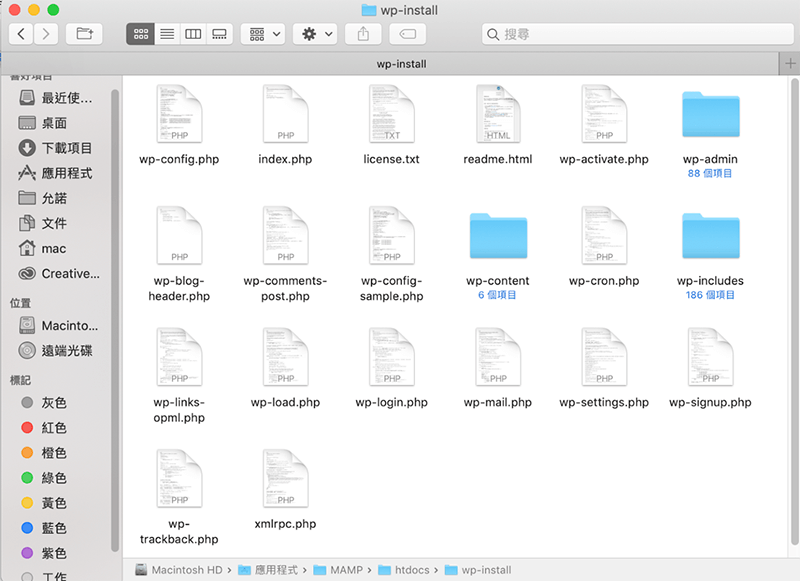
Task: Select the wp-activate.php file
Action: 604,125
